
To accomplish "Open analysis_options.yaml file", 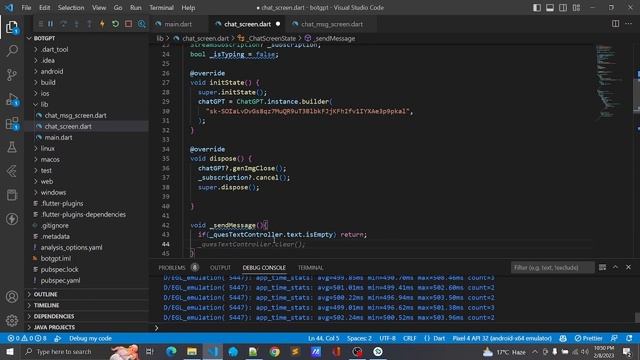I will 71,248.
